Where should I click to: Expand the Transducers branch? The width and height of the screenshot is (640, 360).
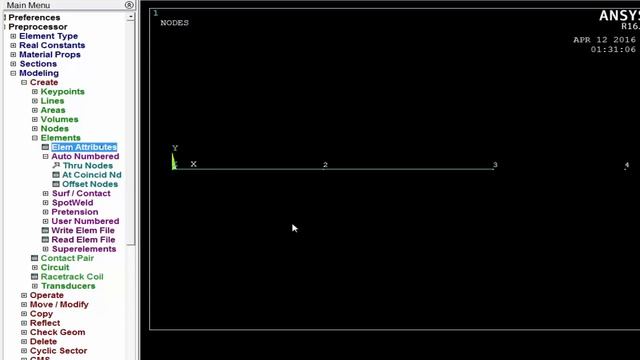click(x=35, y=286)
